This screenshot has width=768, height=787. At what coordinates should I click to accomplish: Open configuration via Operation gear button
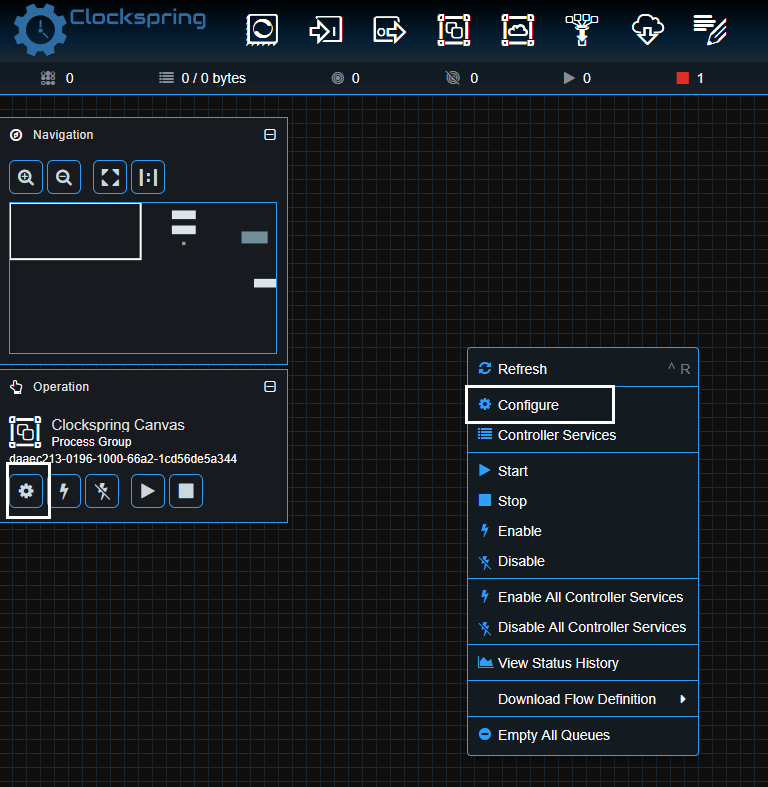coord(26,491)
